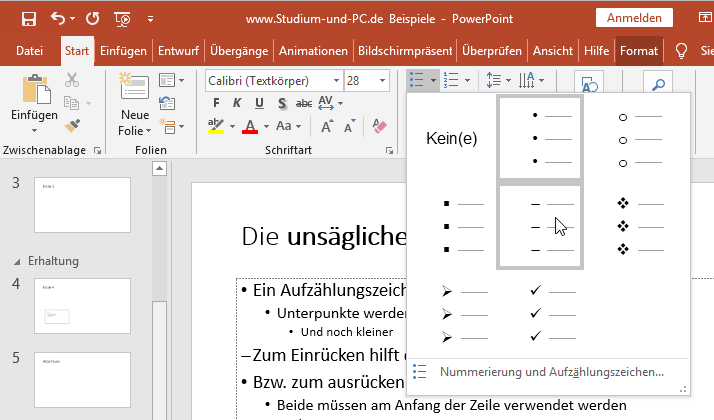Switch to the Entwurf tab
This screenshot has width=714, height=420.
point(178,51)
